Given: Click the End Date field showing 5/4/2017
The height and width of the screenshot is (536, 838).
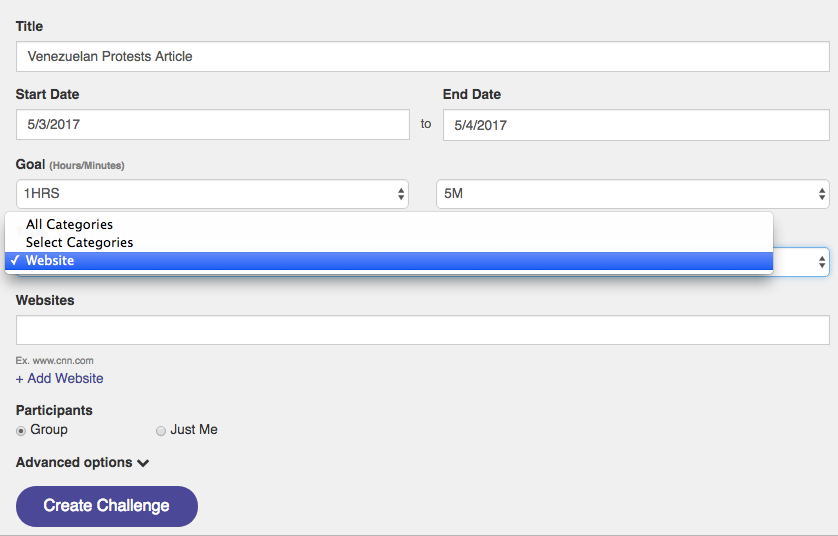Looking at the screenshot, I should [x=635, y=125].
